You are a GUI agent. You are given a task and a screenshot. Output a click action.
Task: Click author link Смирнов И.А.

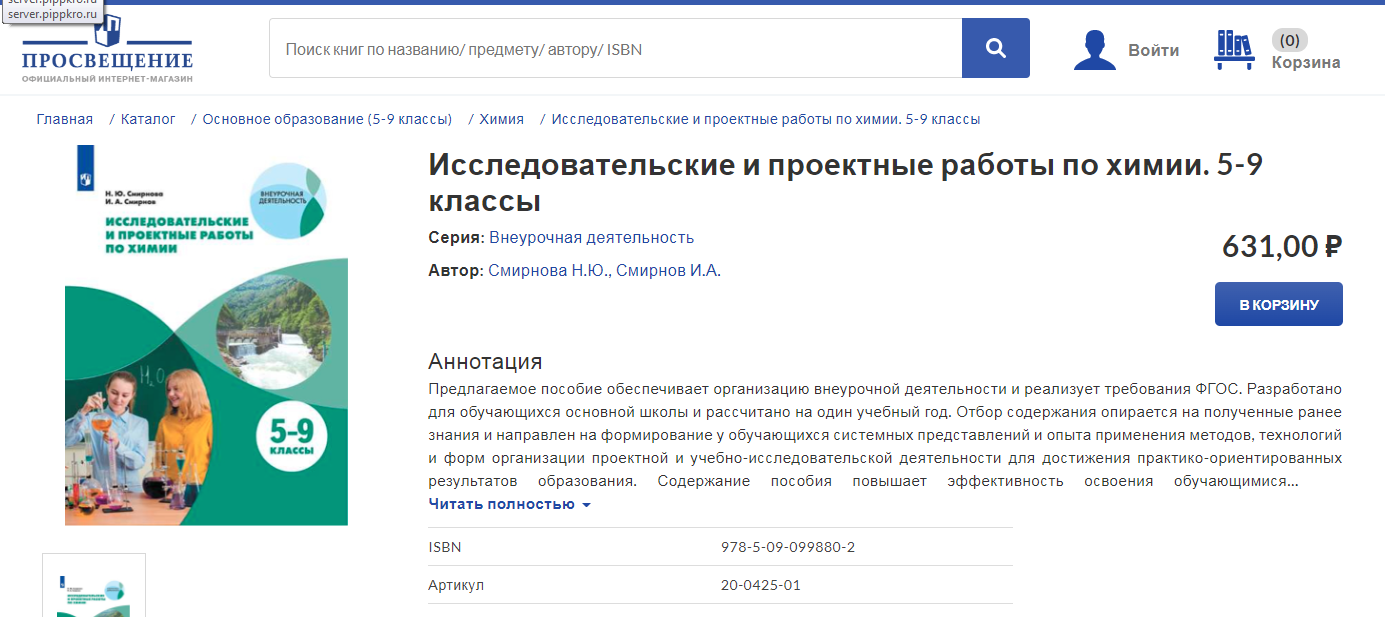click(x=667, y=271)
